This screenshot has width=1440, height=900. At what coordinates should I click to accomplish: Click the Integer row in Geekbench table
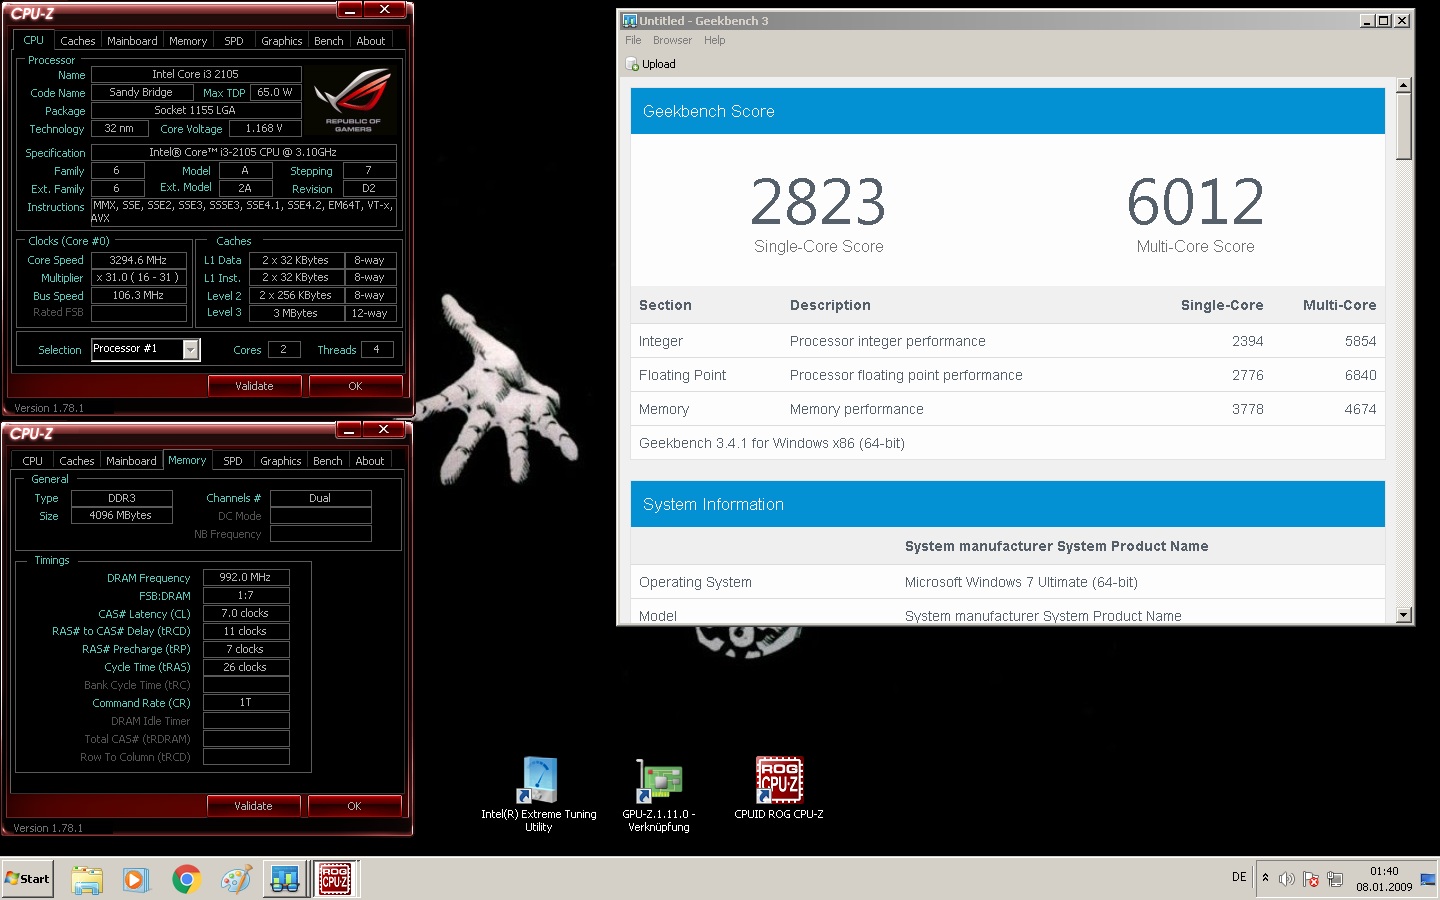(1007, 341)
